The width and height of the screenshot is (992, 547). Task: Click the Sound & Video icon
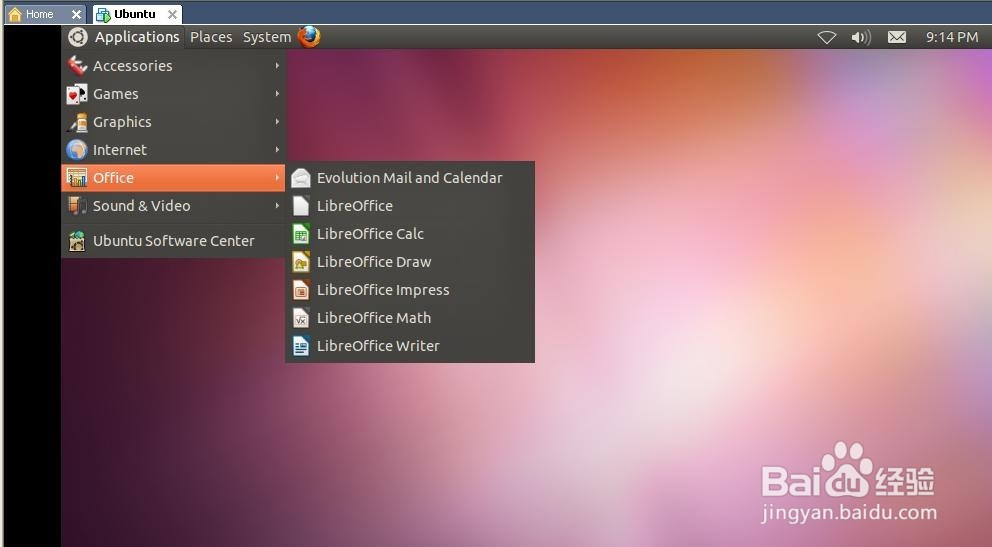(77, 206)
